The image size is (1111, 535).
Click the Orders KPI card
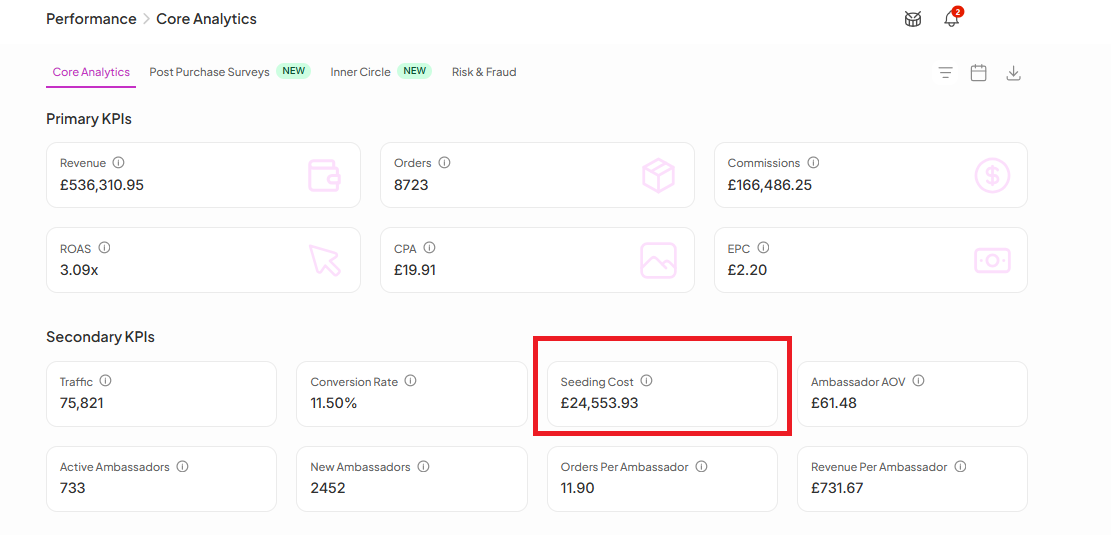click(x=537, y=175)
